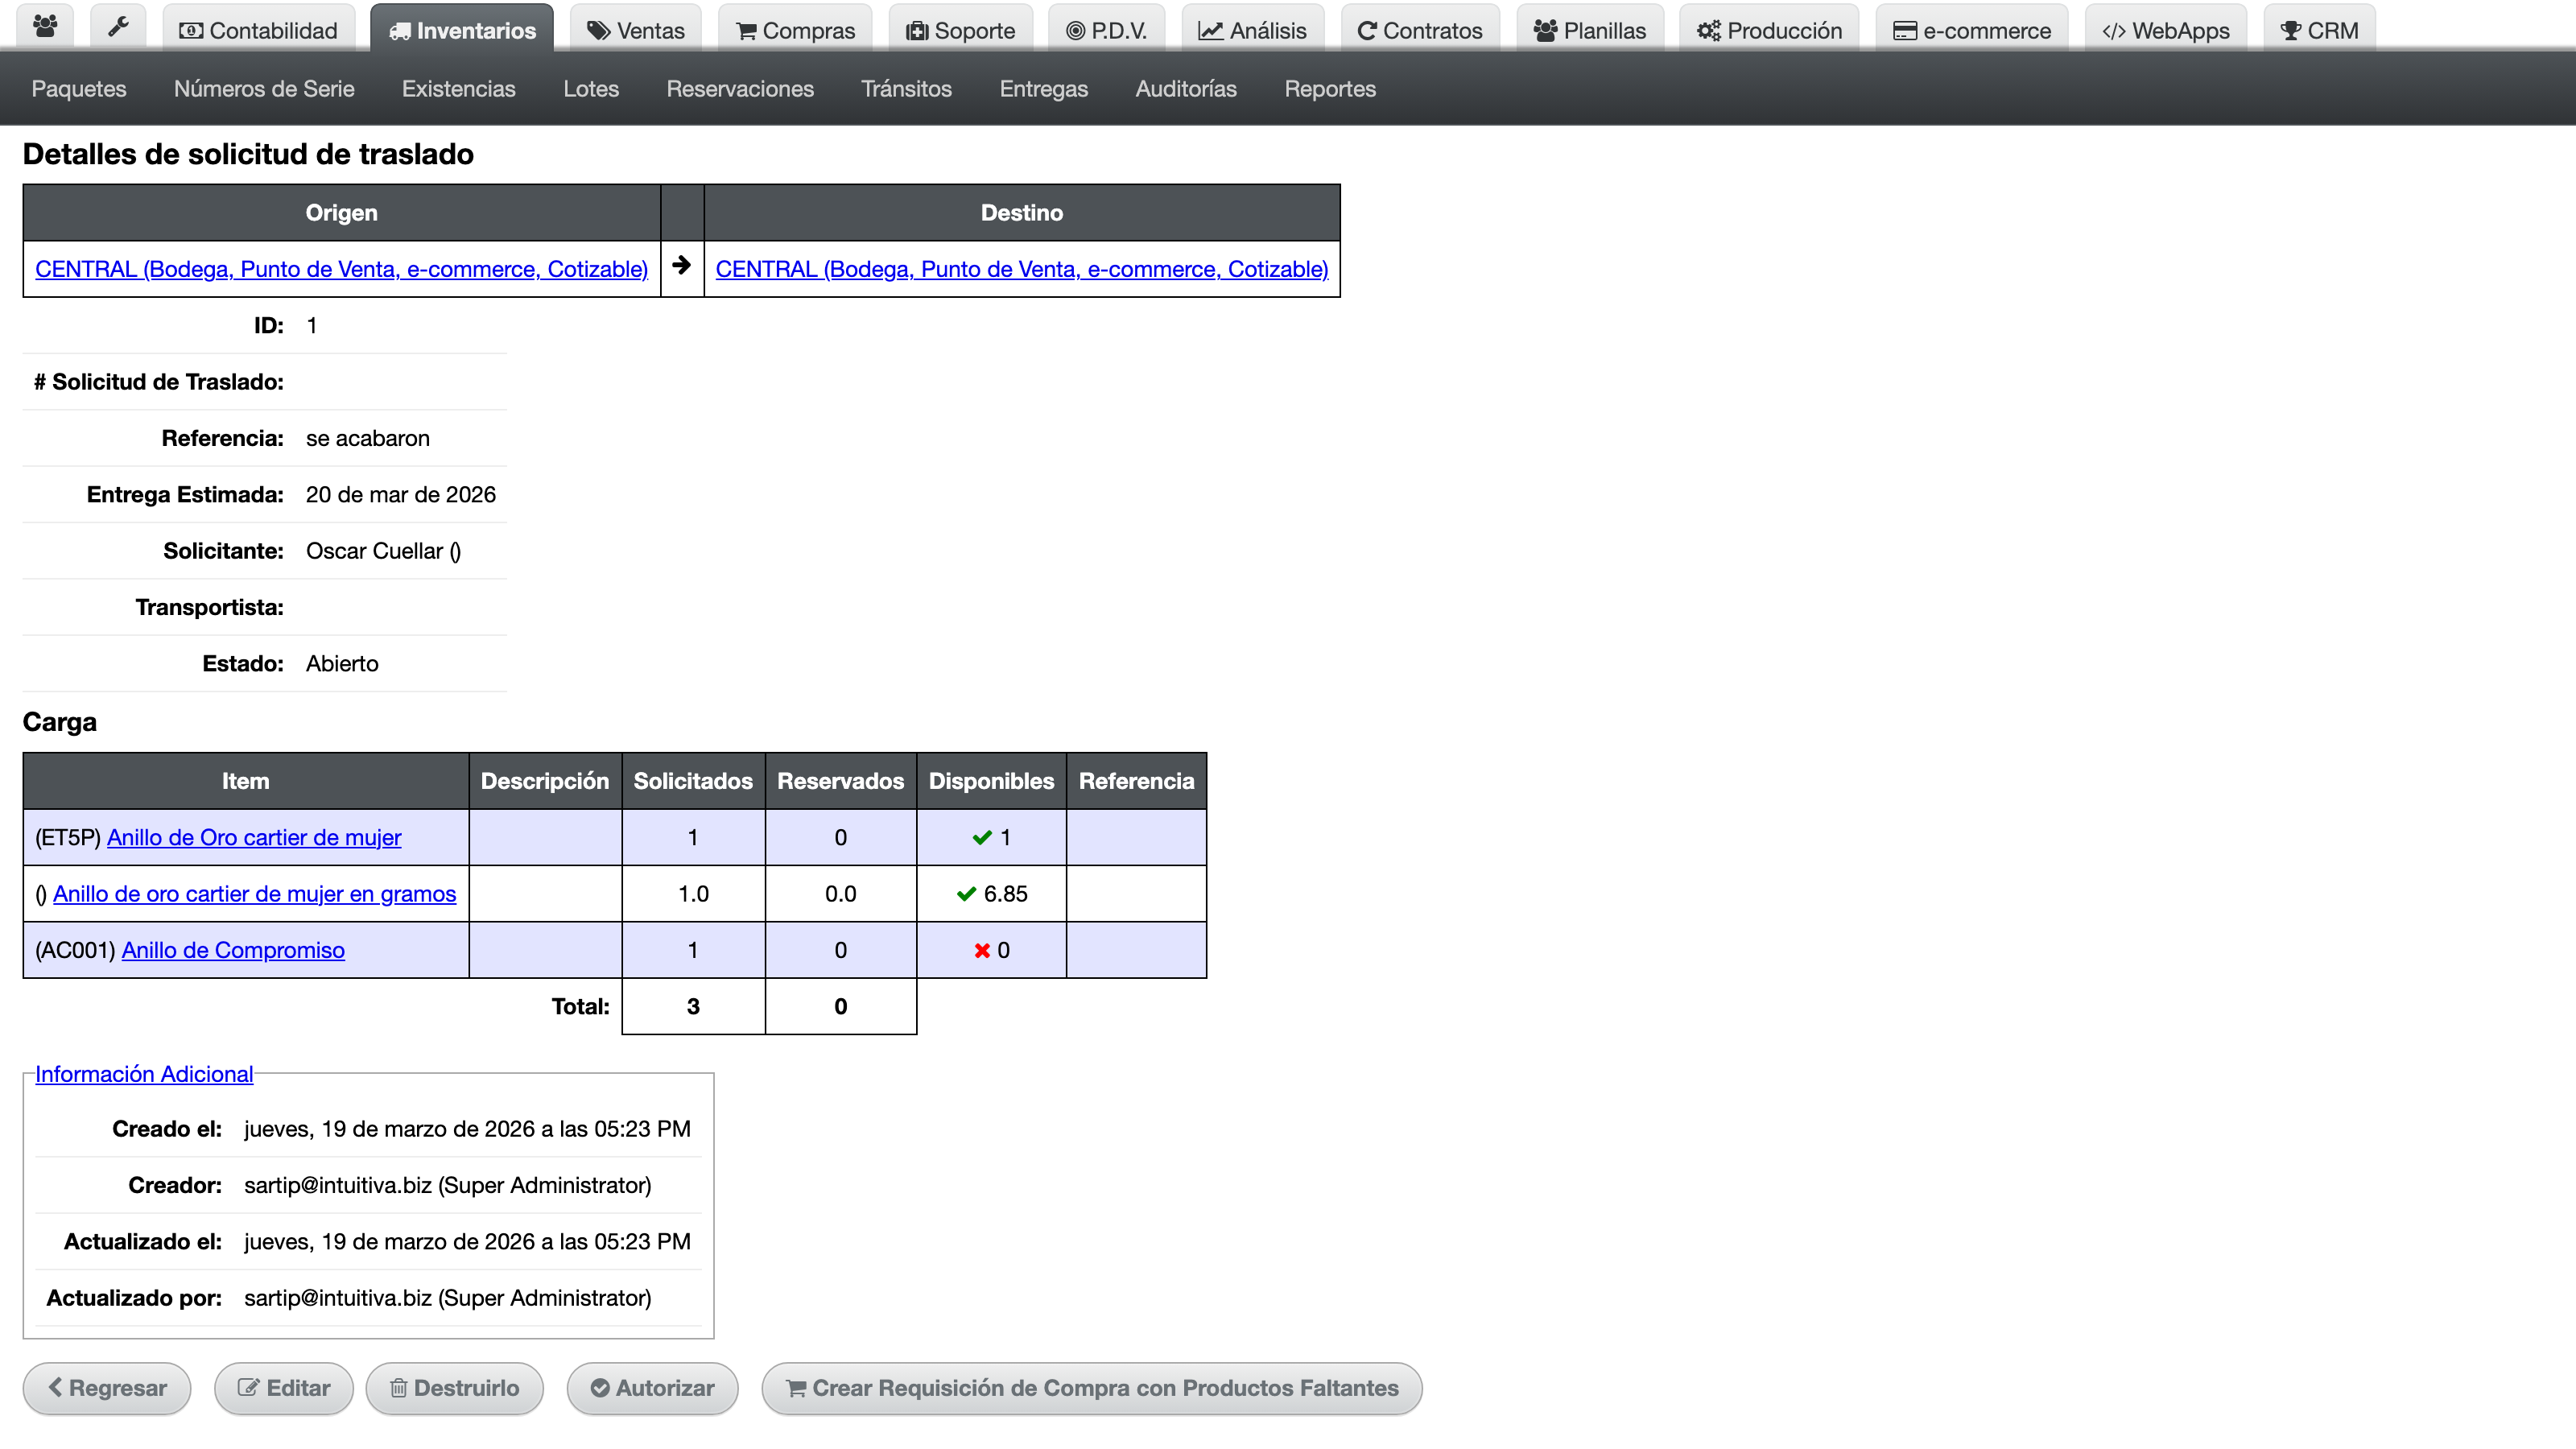Open the Lotes submenu

590,89
